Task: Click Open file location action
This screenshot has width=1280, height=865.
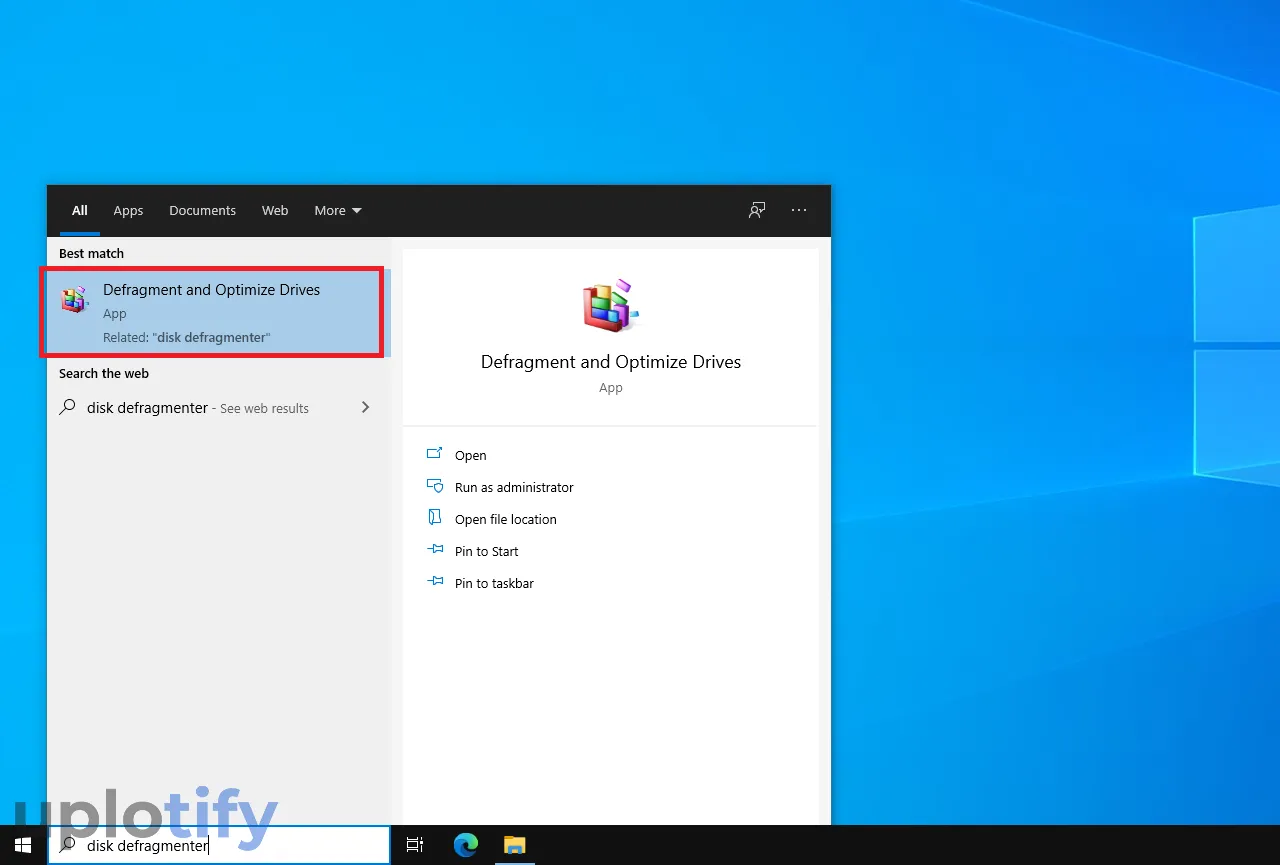Action: point(506,519)
